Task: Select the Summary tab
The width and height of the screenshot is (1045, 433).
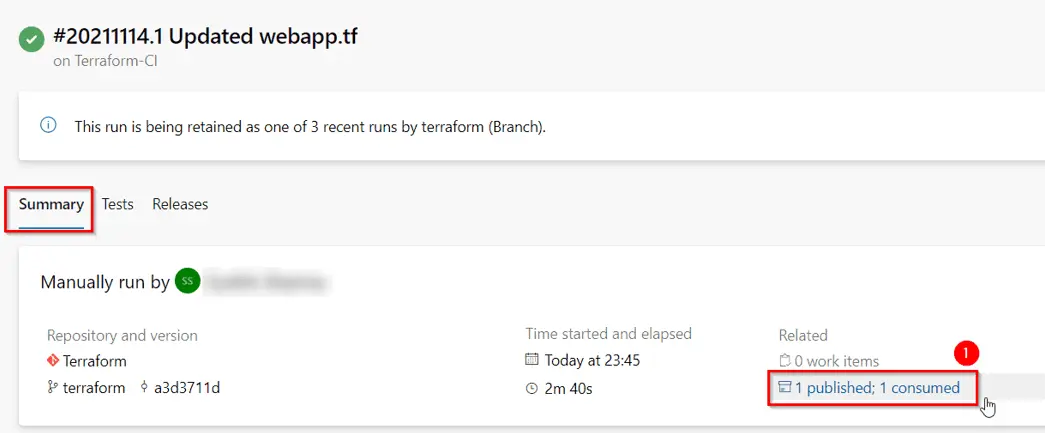Action: pos(51,204)
